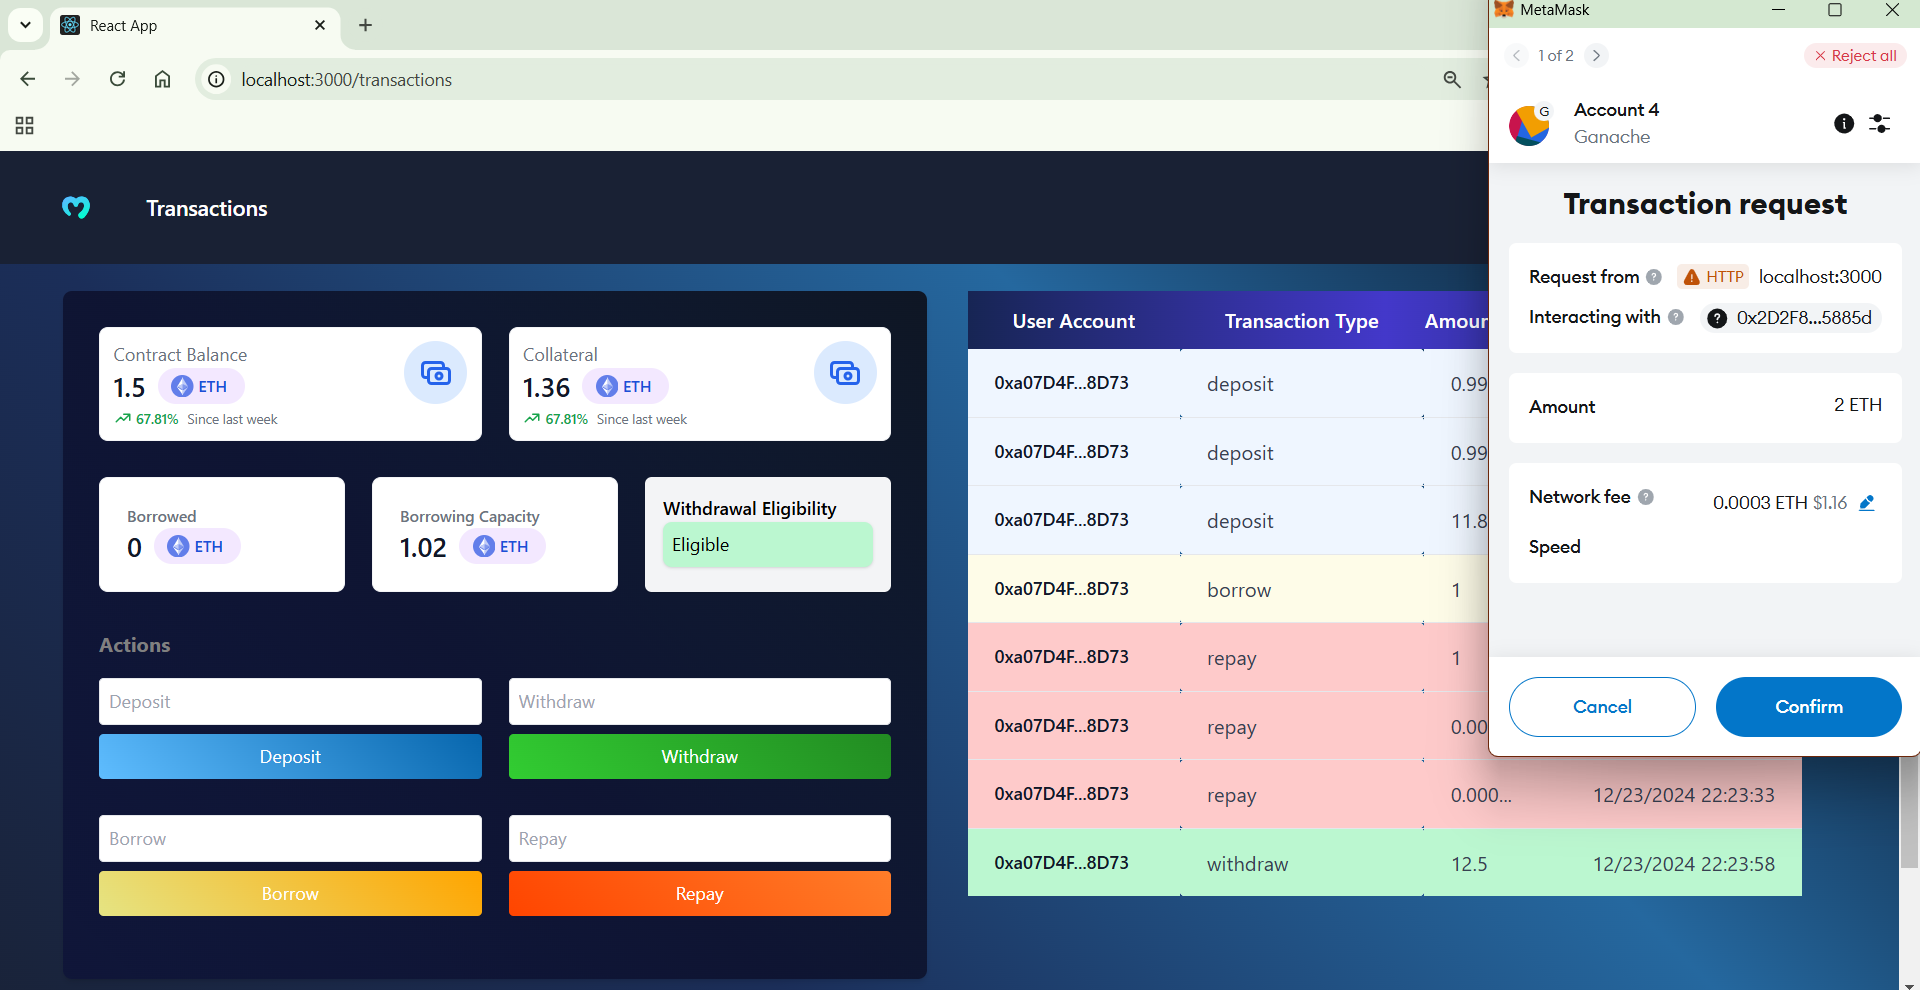Click Reject all requests link
1920x990 pixels.
click(x=1856, y=56)
